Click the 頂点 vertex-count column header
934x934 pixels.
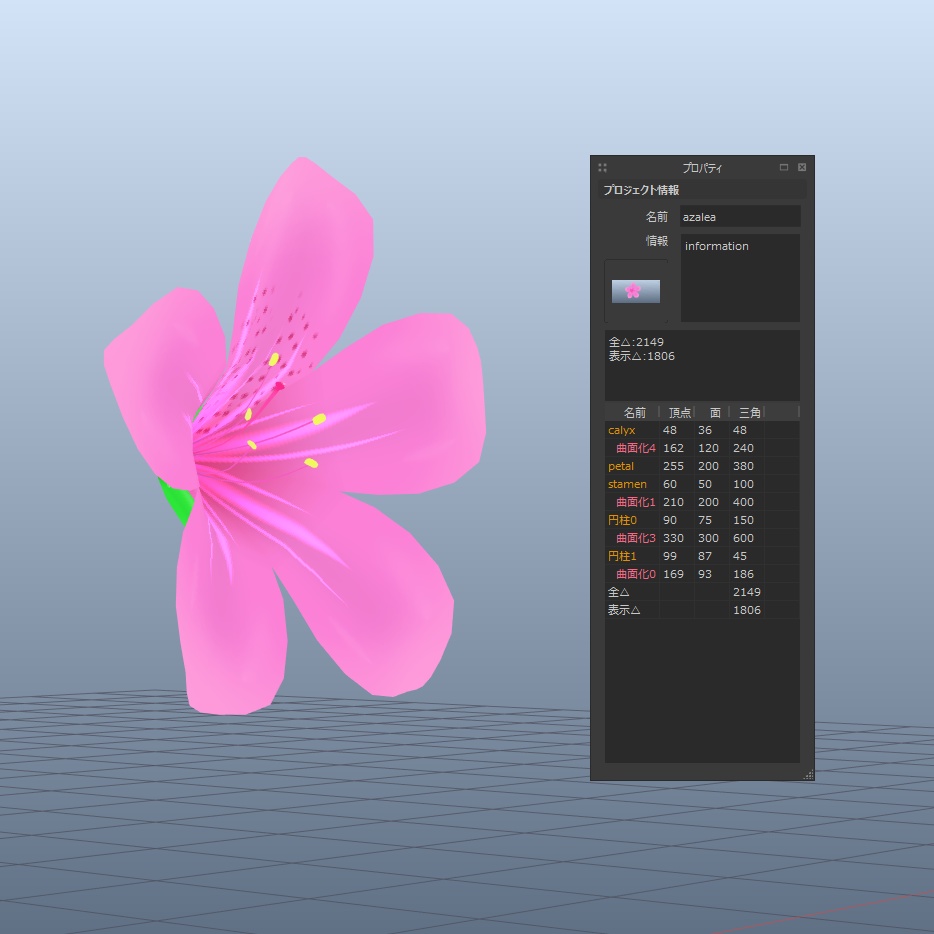tap(679, 412)
